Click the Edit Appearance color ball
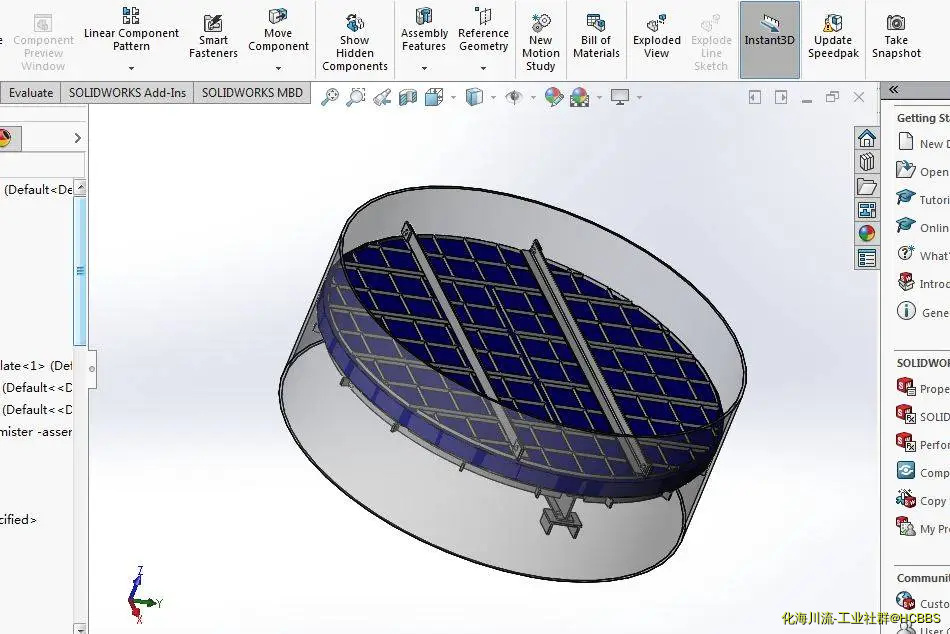Viewport: 950px width, 634px height. point(553,97)
